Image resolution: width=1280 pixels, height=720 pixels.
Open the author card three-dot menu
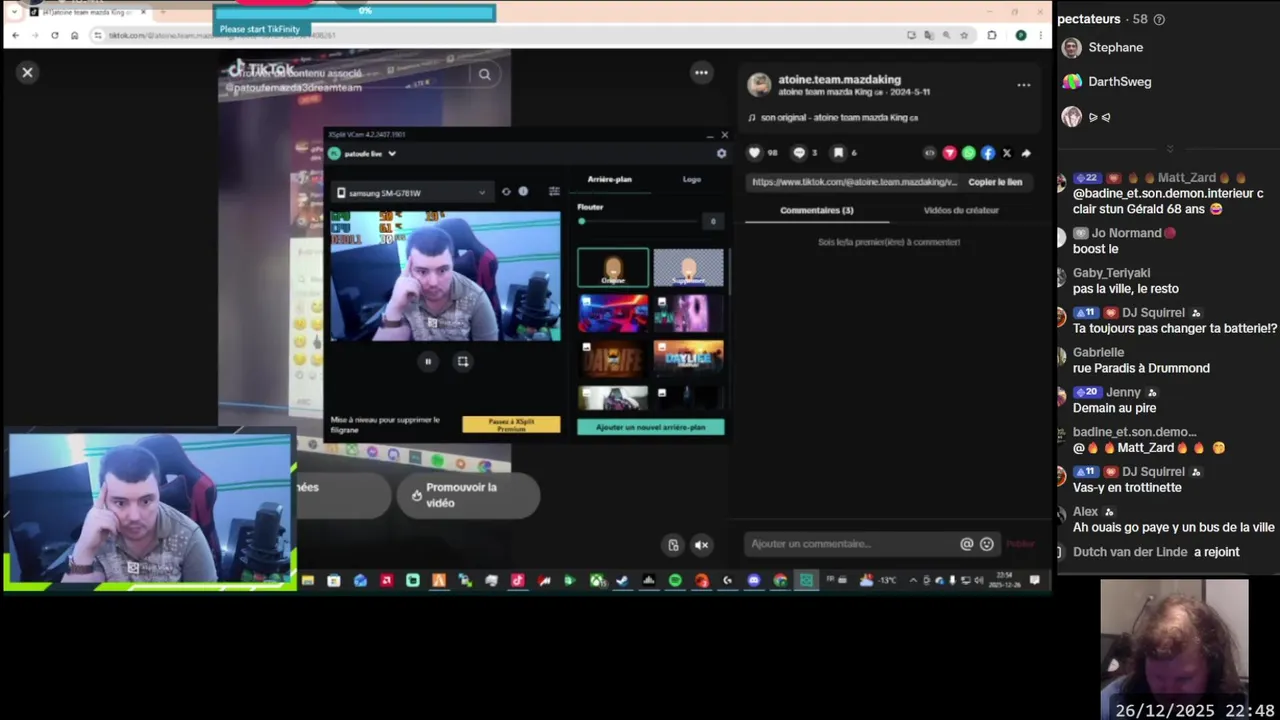(x=1024, y=85)
